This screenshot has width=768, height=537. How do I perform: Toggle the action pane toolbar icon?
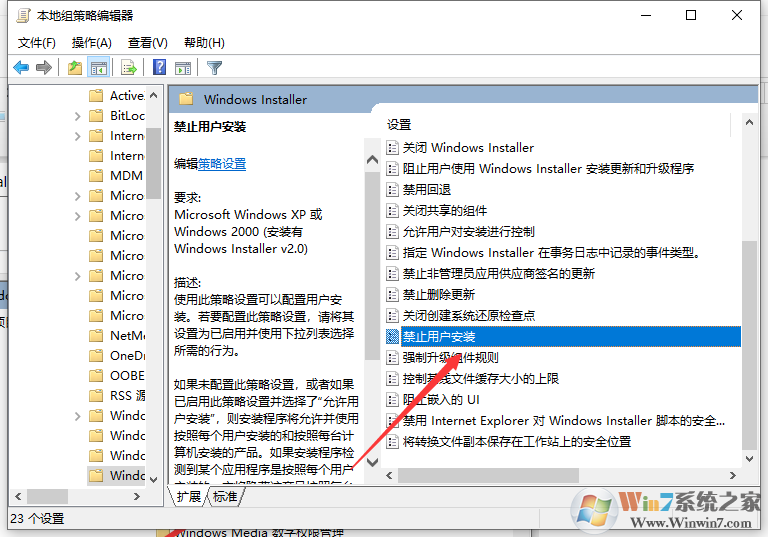[x=183, y=68]
